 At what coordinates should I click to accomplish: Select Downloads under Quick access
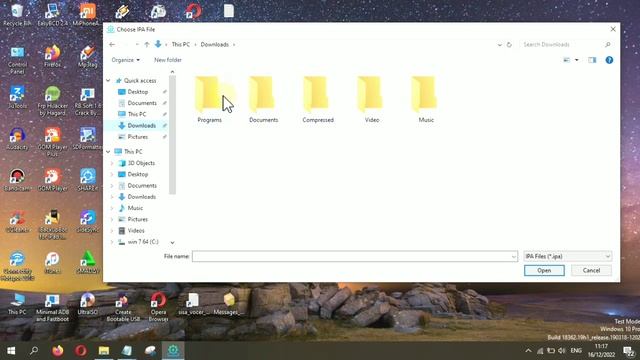click(142, 126)
